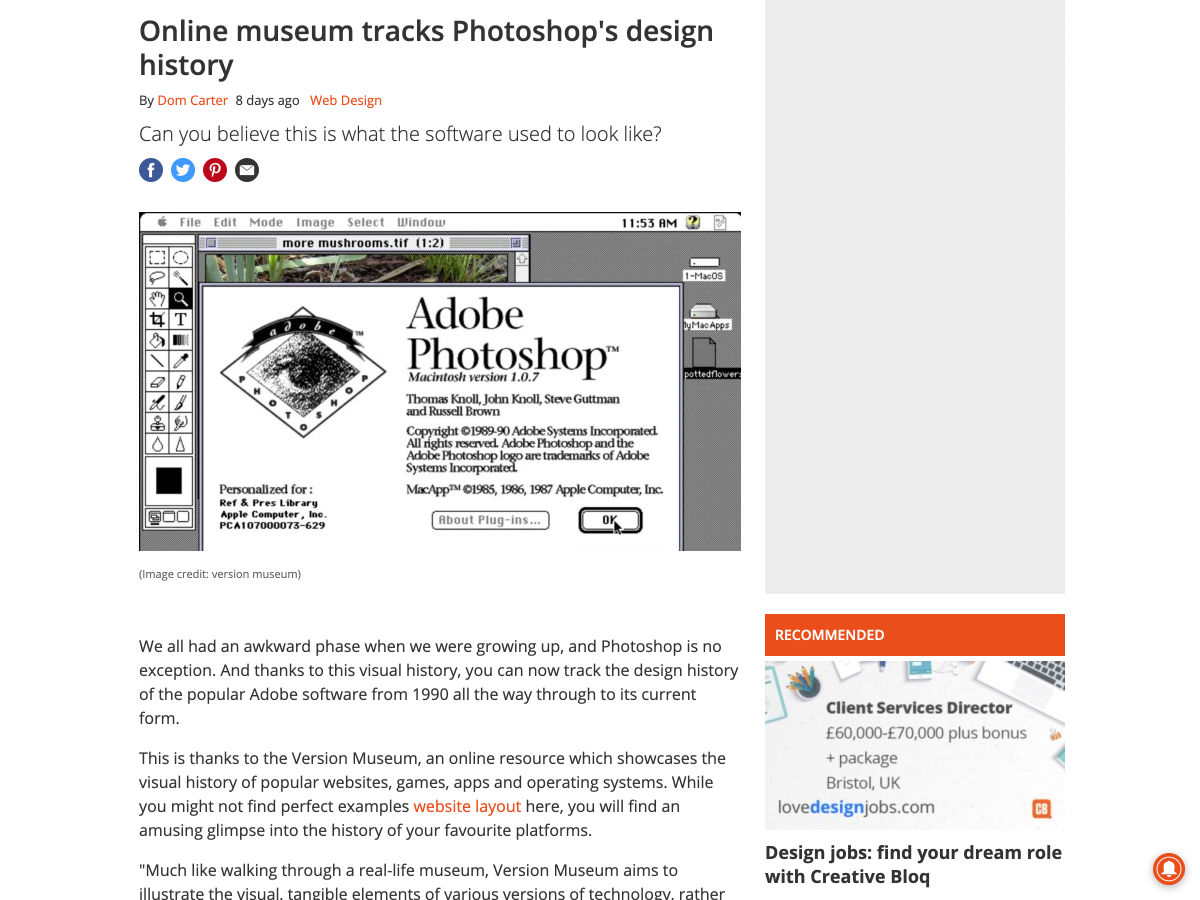The height and width of the screenshot is (900, 1200).
Task: Open the Web Design category link
Action: (346, 100)
